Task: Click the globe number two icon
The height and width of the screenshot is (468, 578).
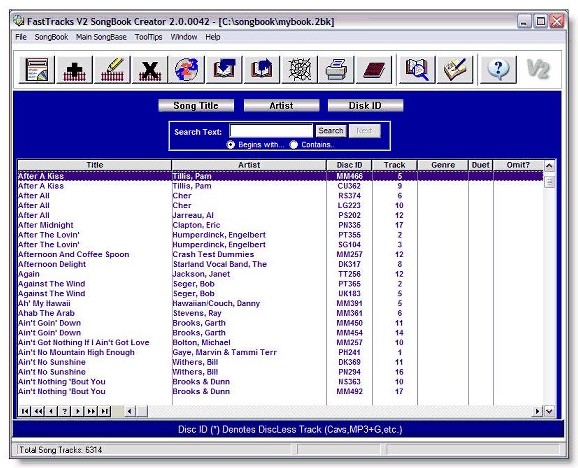Action: pos(187,69)
